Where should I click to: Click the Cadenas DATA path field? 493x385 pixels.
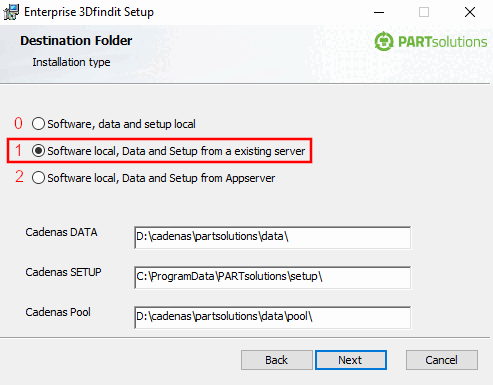[x=272, y=237]
